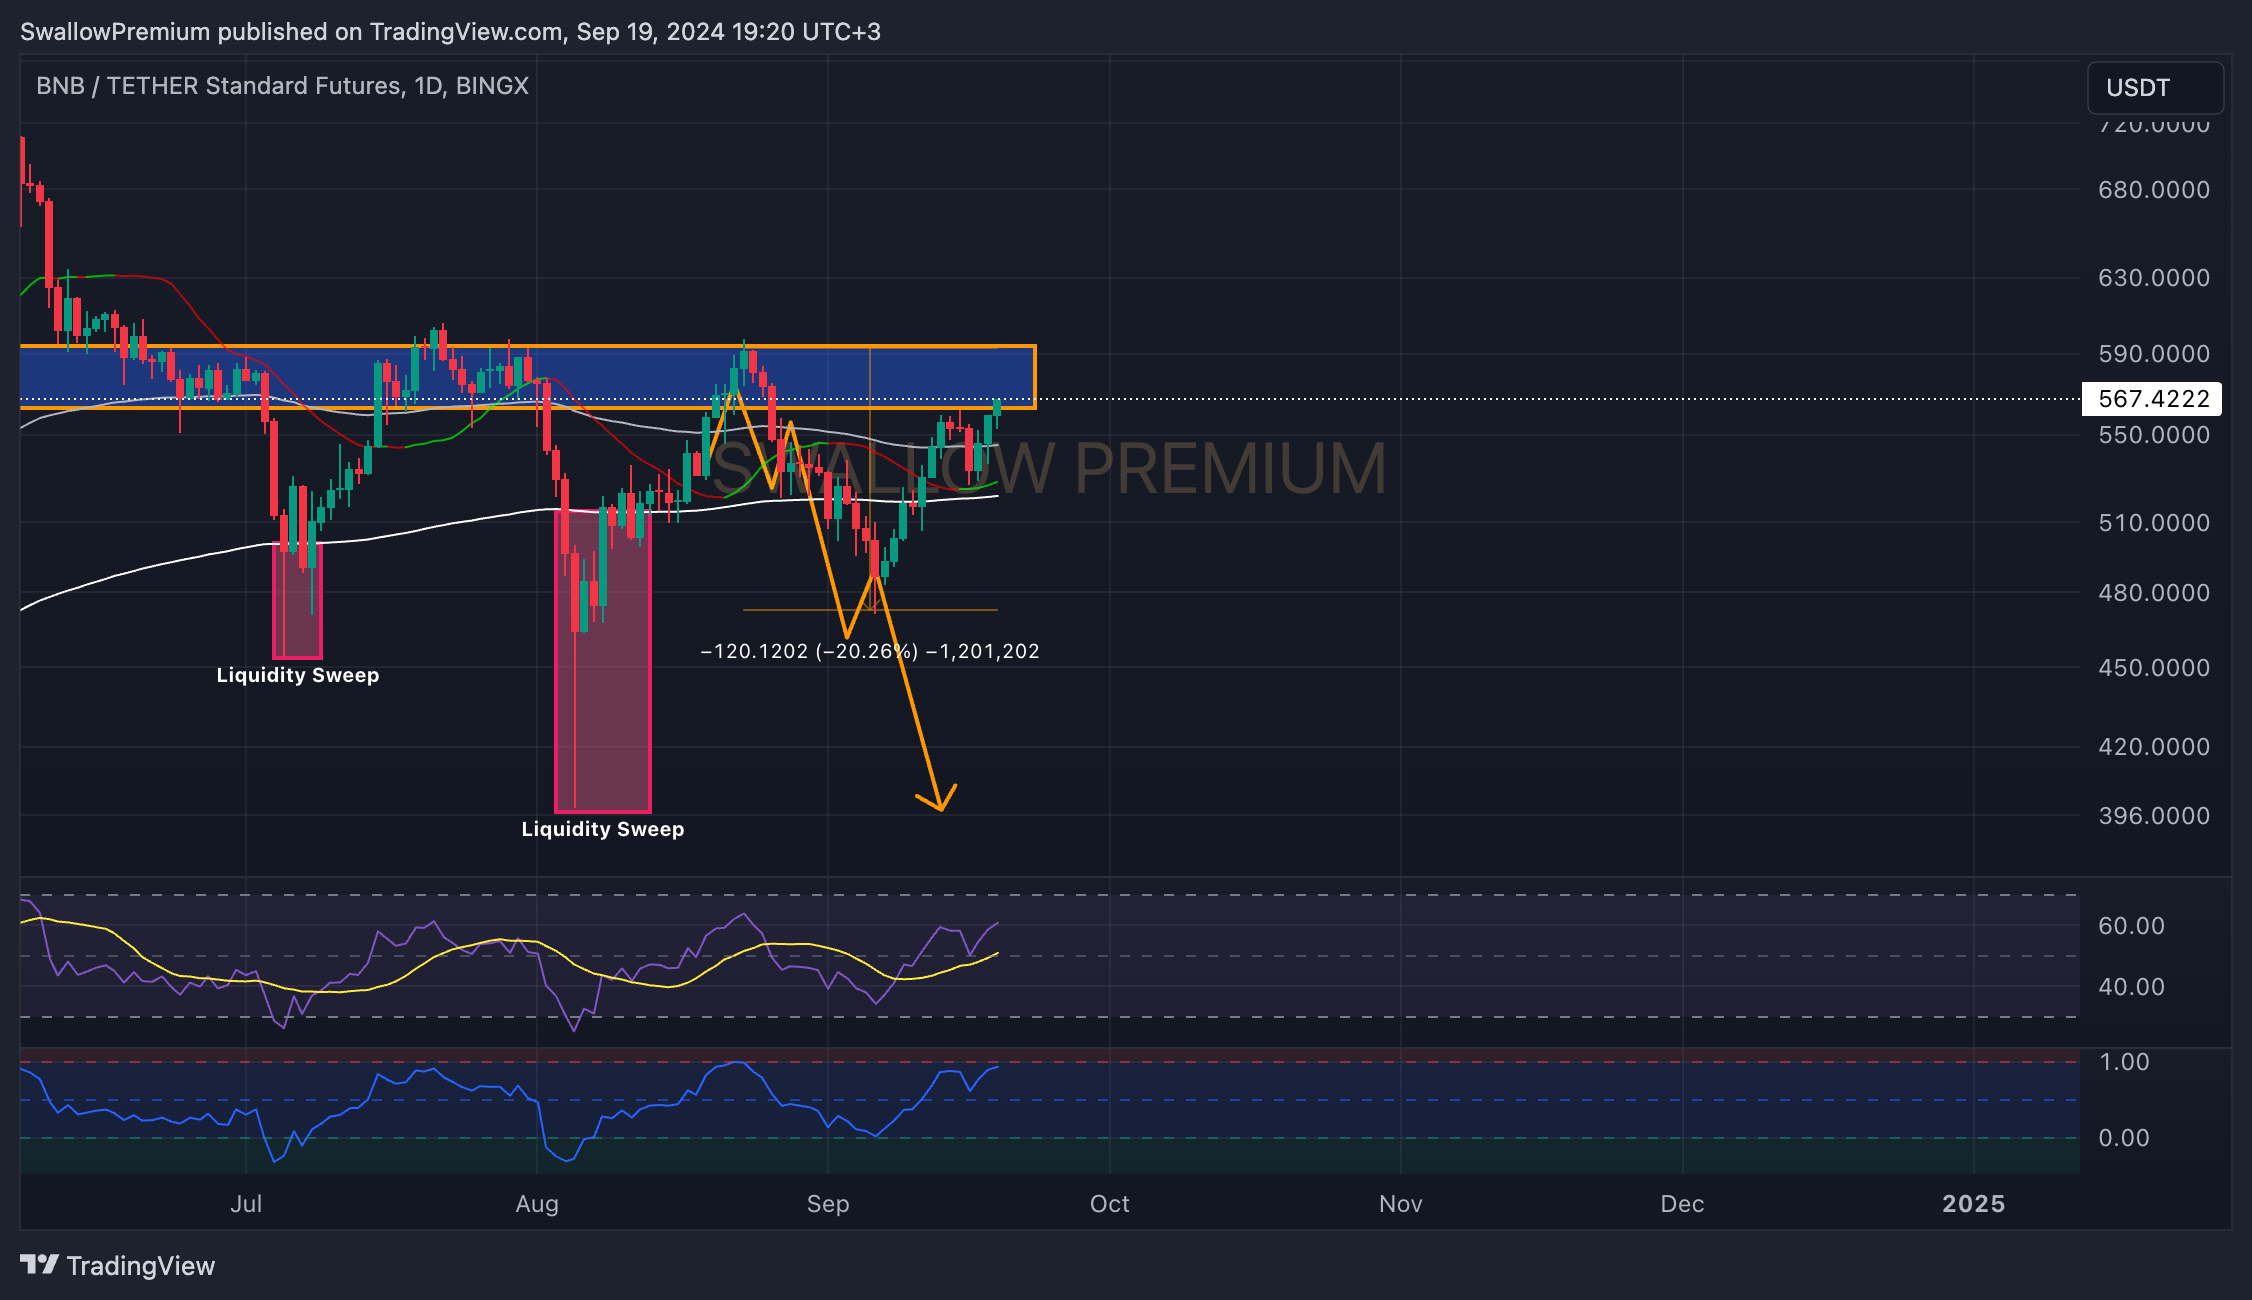The width and height of the screenshot is (2252, 1300).
Task: Click the 680.0000 price axis label
Action: [x=2154, y=190]
